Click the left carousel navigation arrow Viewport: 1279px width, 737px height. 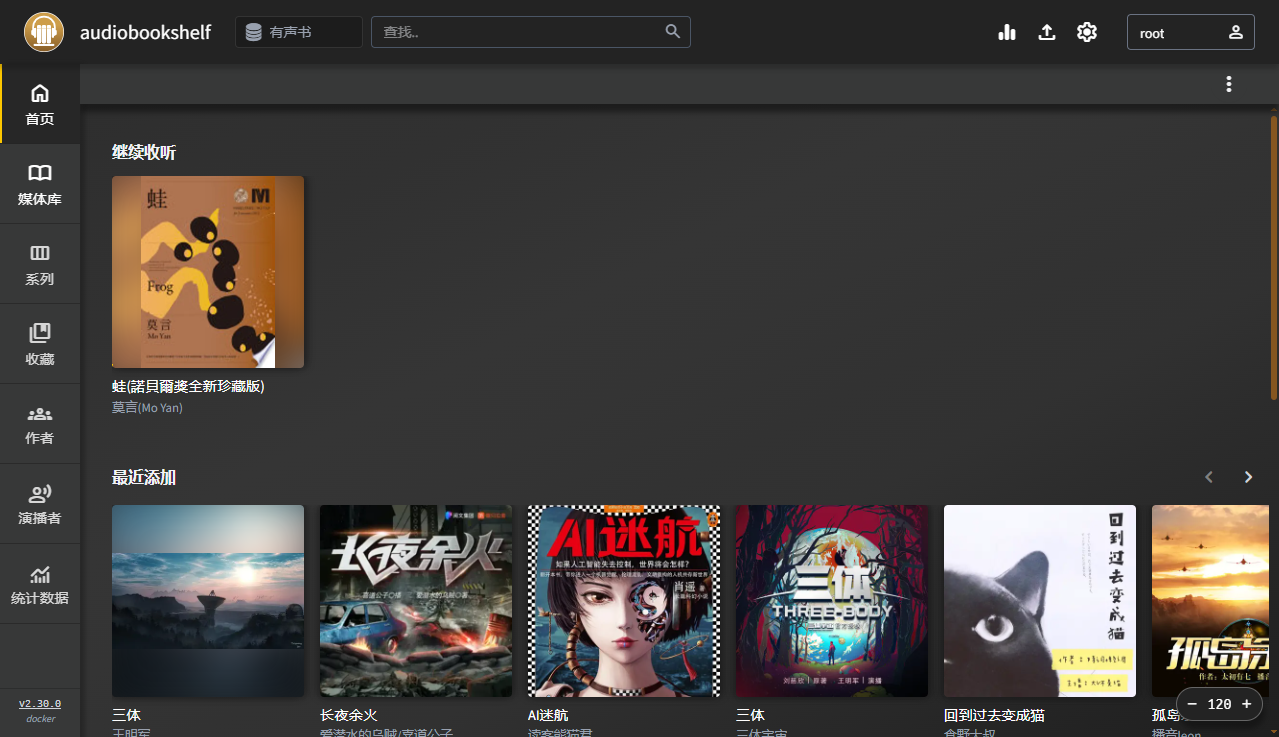[x=1208, y=477]
